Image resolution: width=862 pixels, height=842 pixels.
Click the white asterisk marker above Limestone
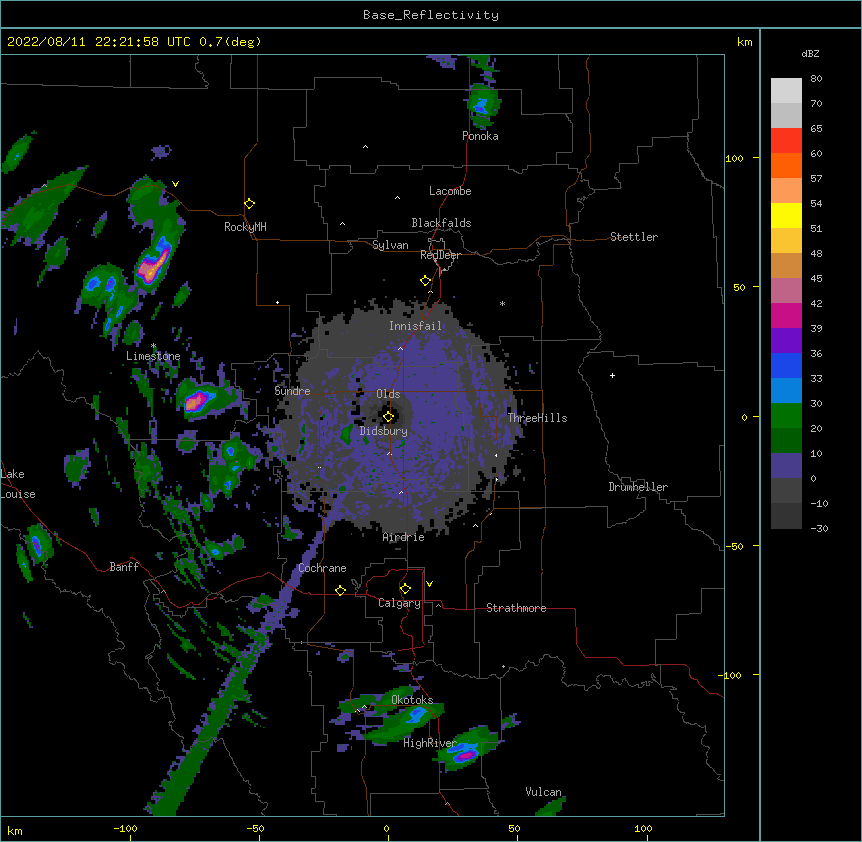(153, 346)
